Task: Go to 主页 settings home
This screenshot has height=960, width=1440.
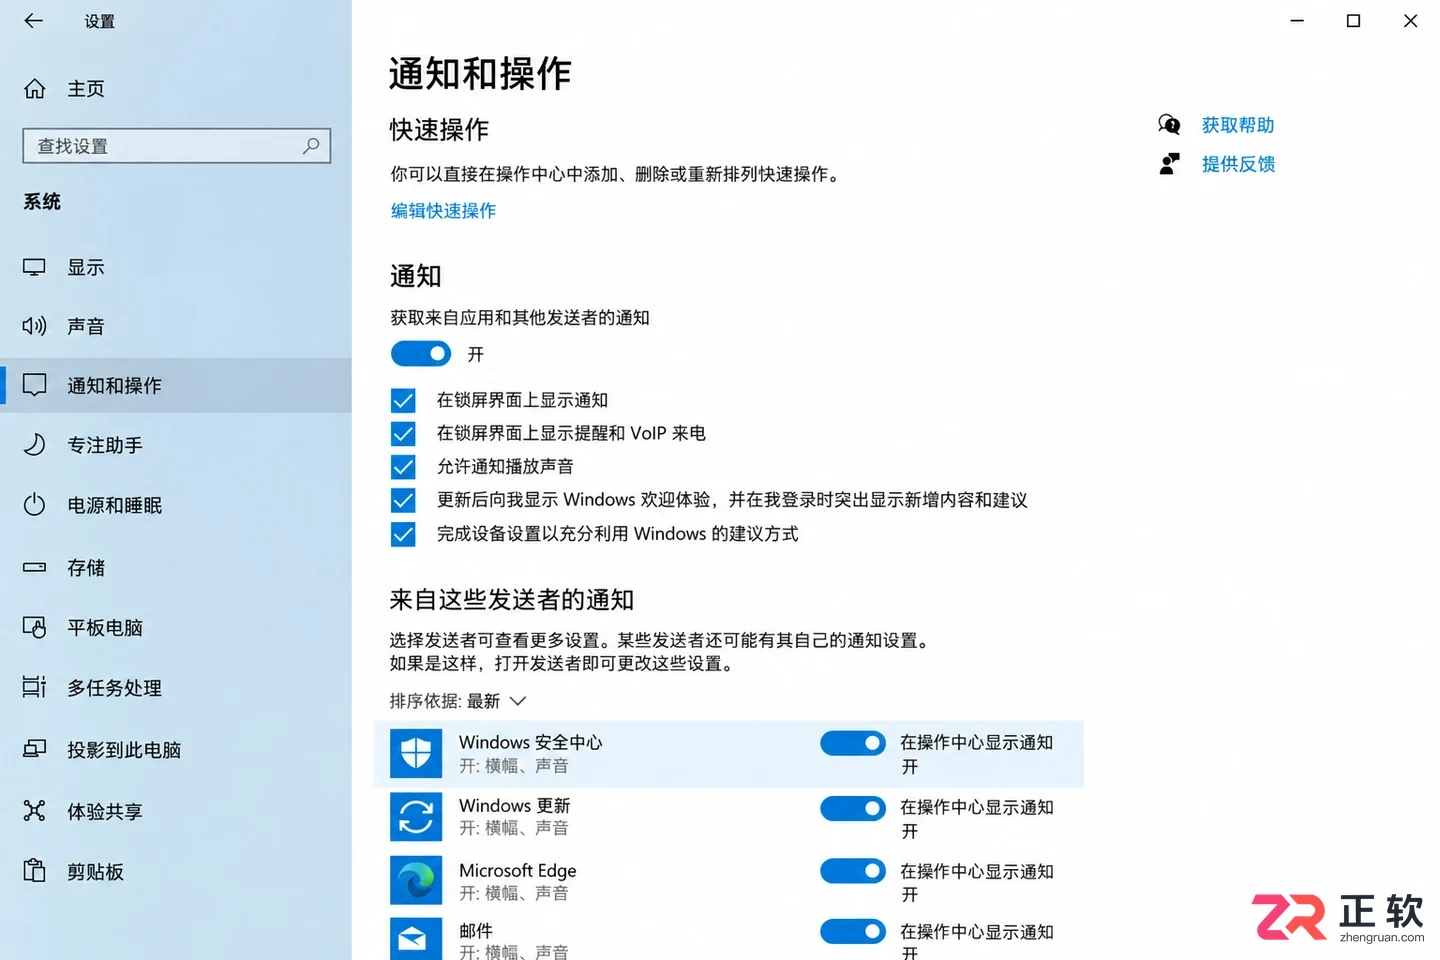Action: click(x=176, y=89)
